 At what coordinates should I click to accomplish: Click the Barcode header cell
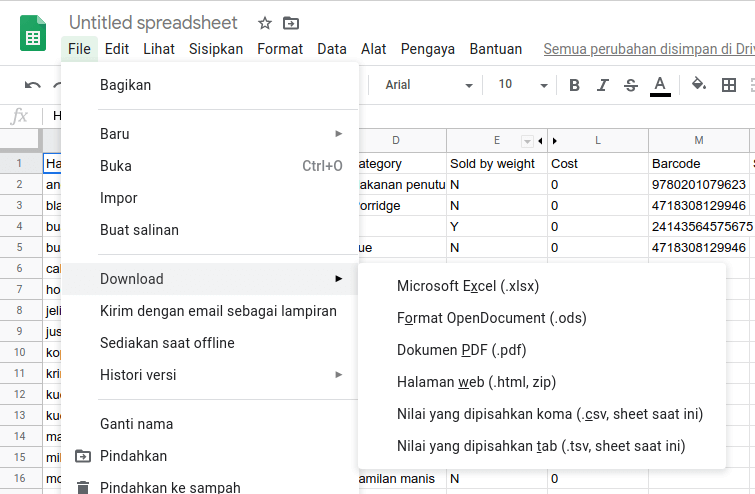click(x=699, y=164)
